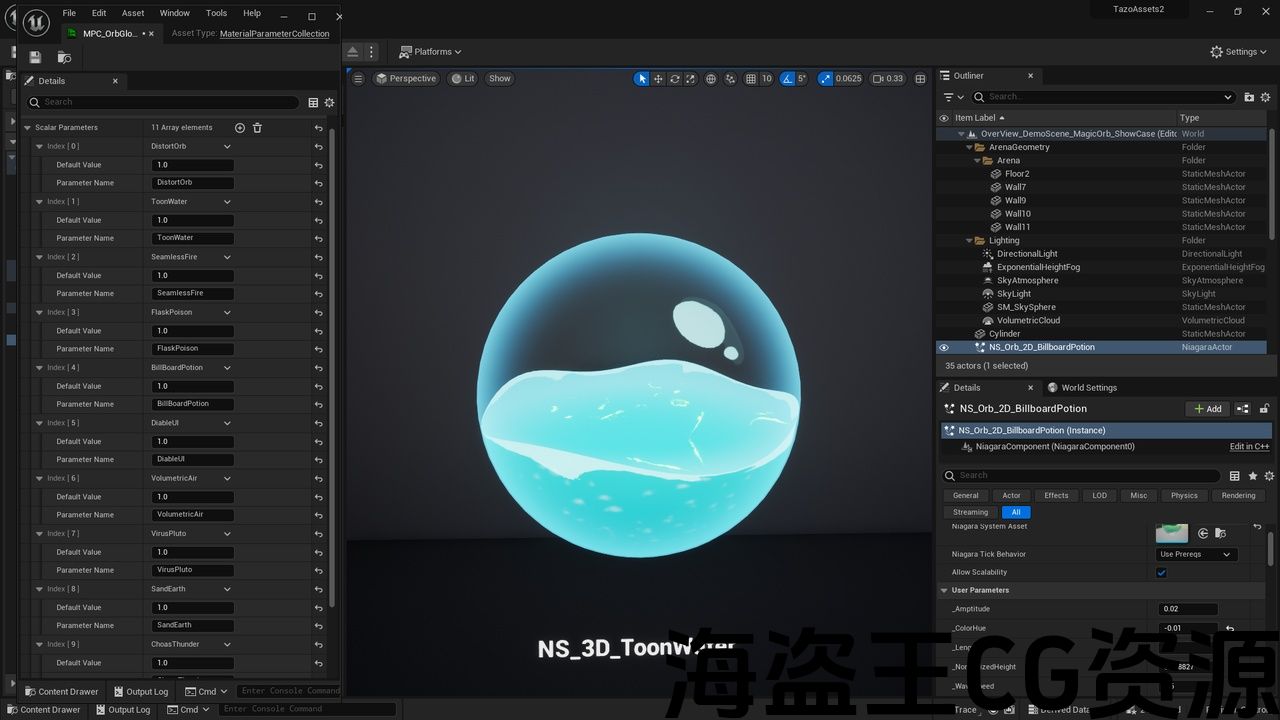Click the world/local coordinate space globe icon
The width and height of the screenshot is (1280, 720).
click(711, 79)
